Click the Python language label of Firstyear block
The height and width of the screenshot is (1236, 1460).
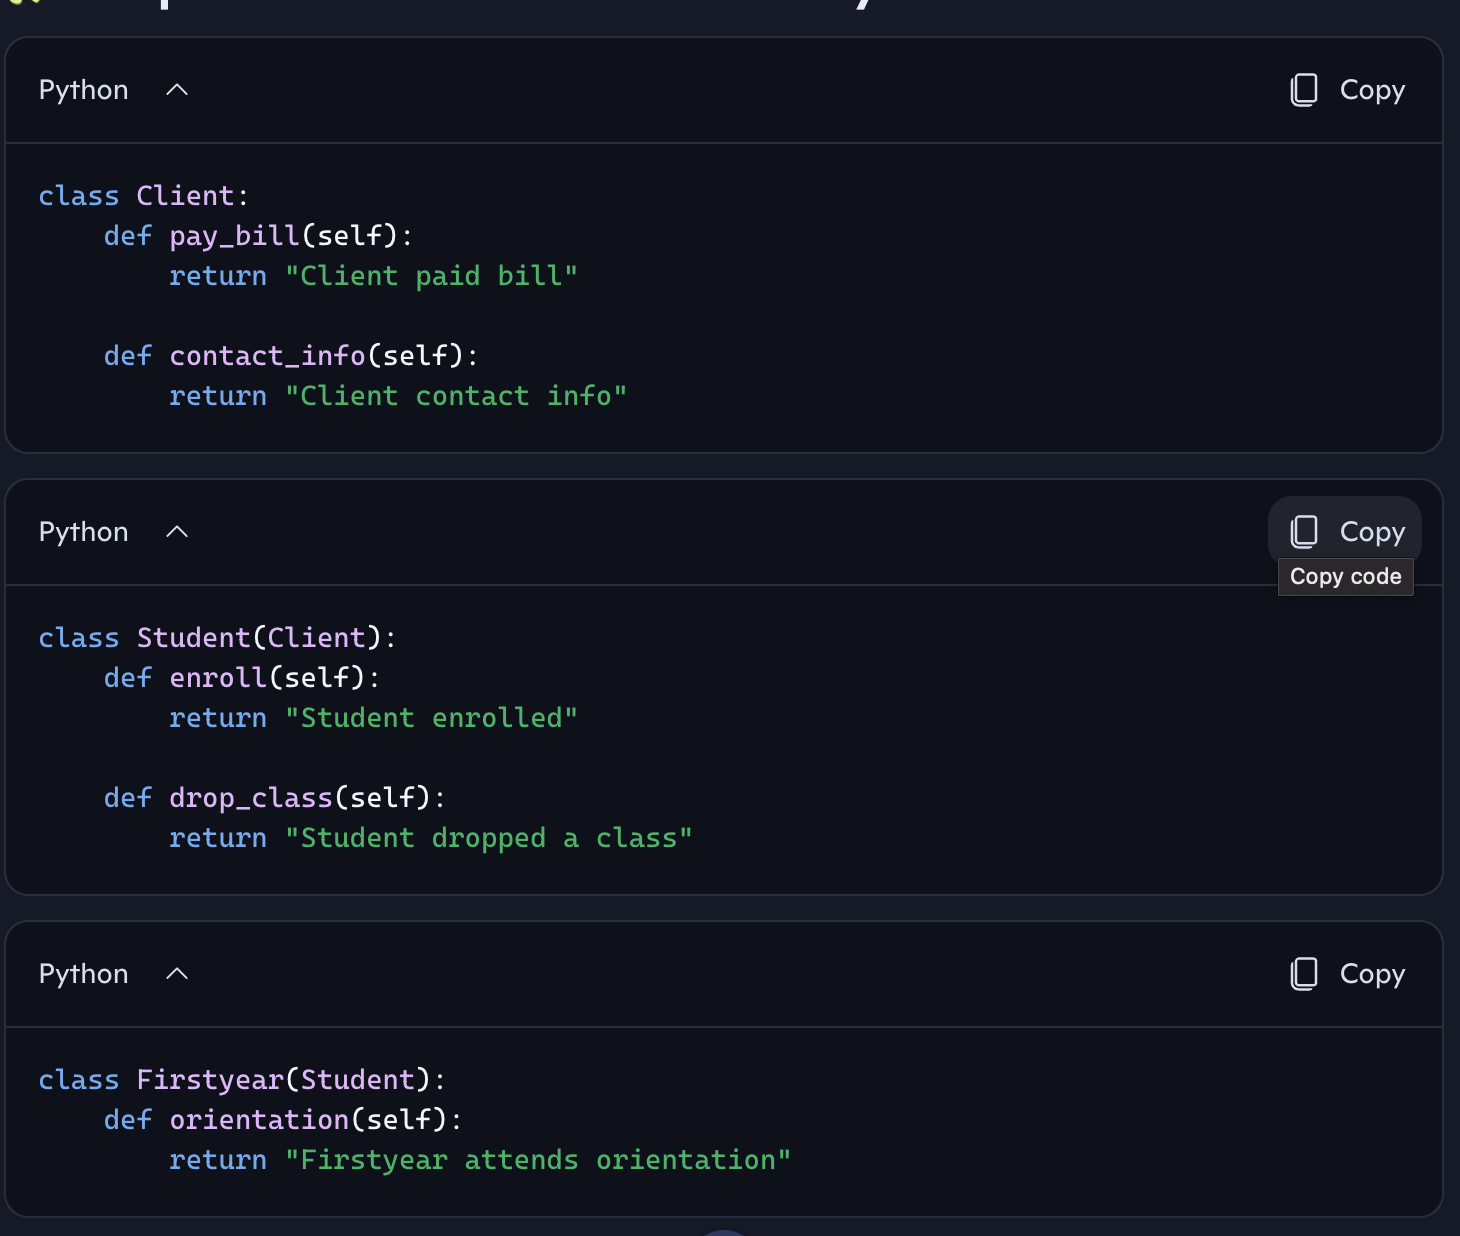tap(84, 974)
